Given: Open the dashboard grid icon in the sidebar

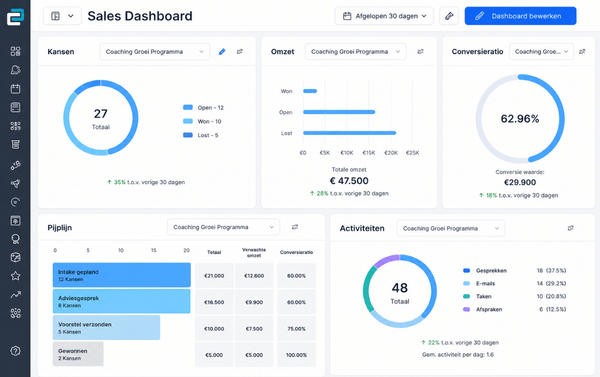Looking at the screenshot, I should coord(15,51).
